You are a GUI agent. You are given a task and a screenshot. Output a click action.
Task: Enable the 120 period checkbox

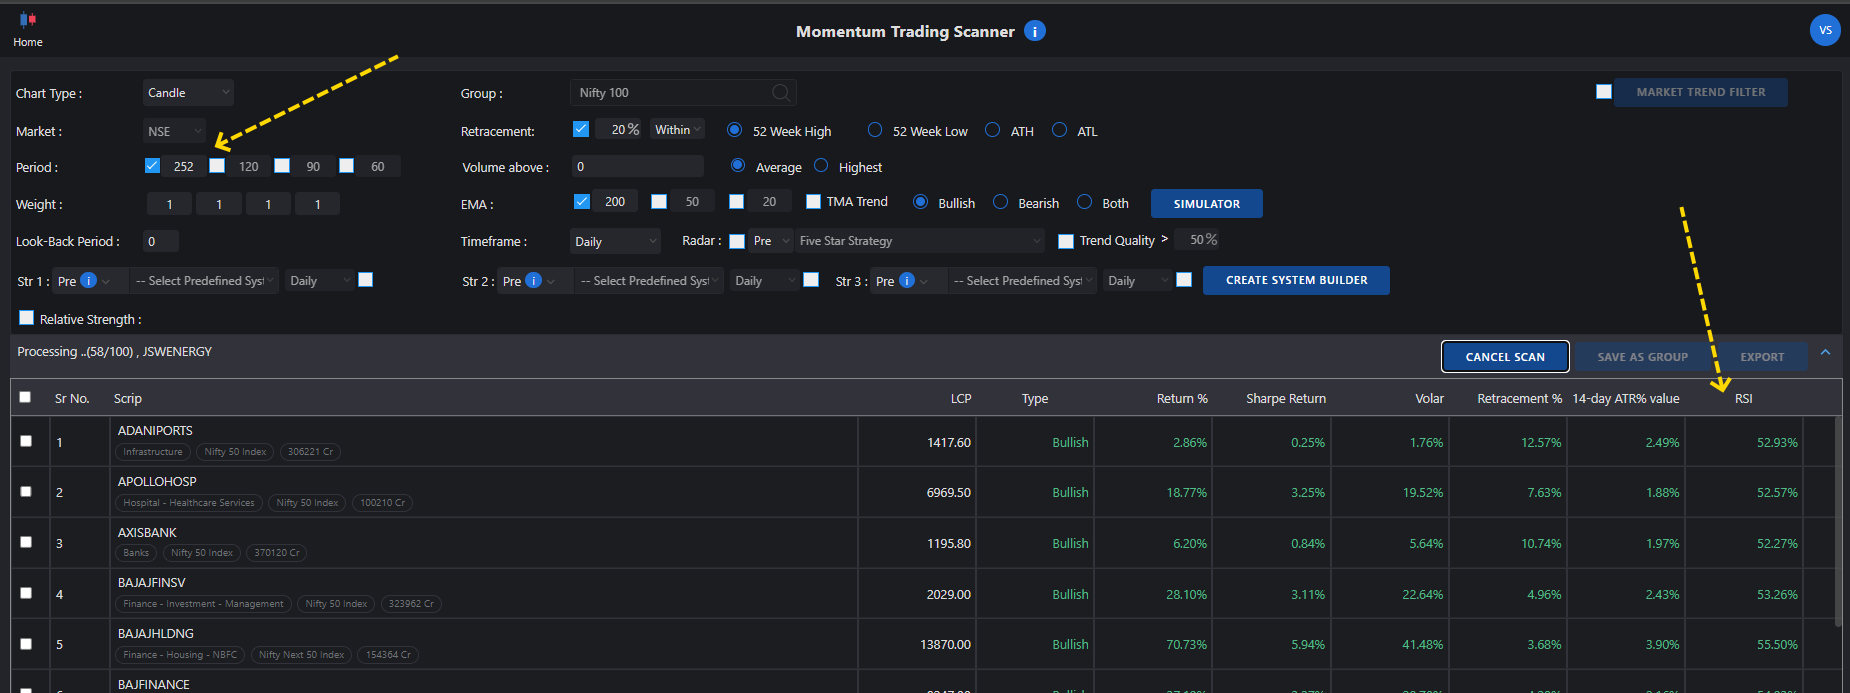(217, 166)
